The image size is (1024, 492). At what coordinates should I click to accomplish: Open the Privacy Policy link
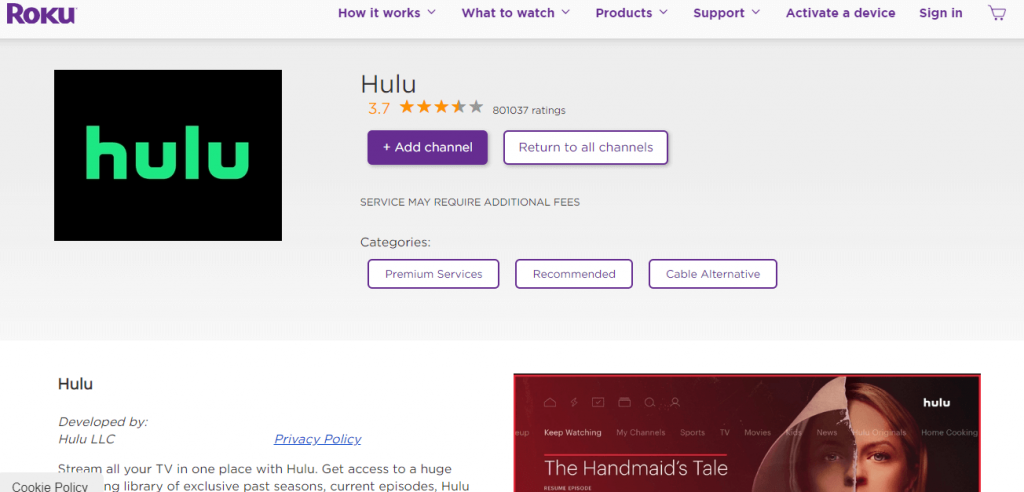[x=317, y=439]
